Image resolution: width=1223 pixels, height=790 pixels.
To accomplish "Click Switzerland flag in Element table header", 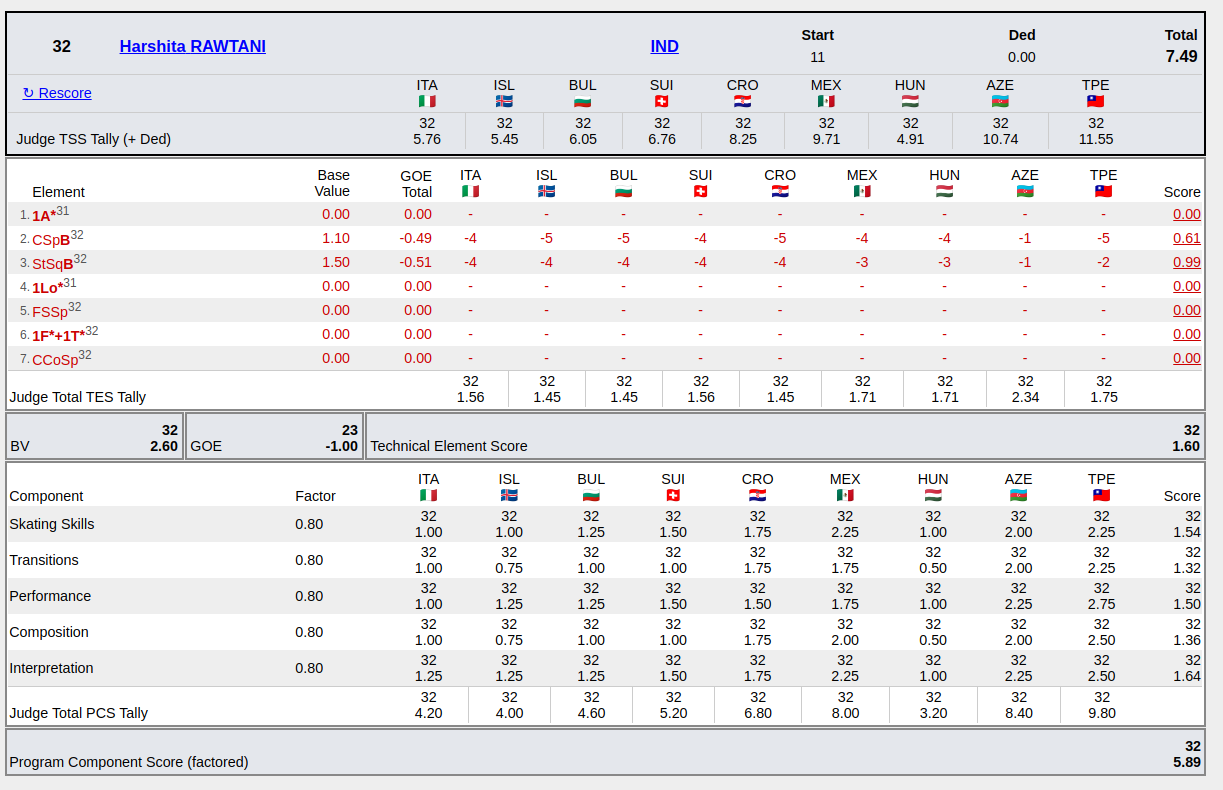I will pyautogui.click(x=700, y=191).
